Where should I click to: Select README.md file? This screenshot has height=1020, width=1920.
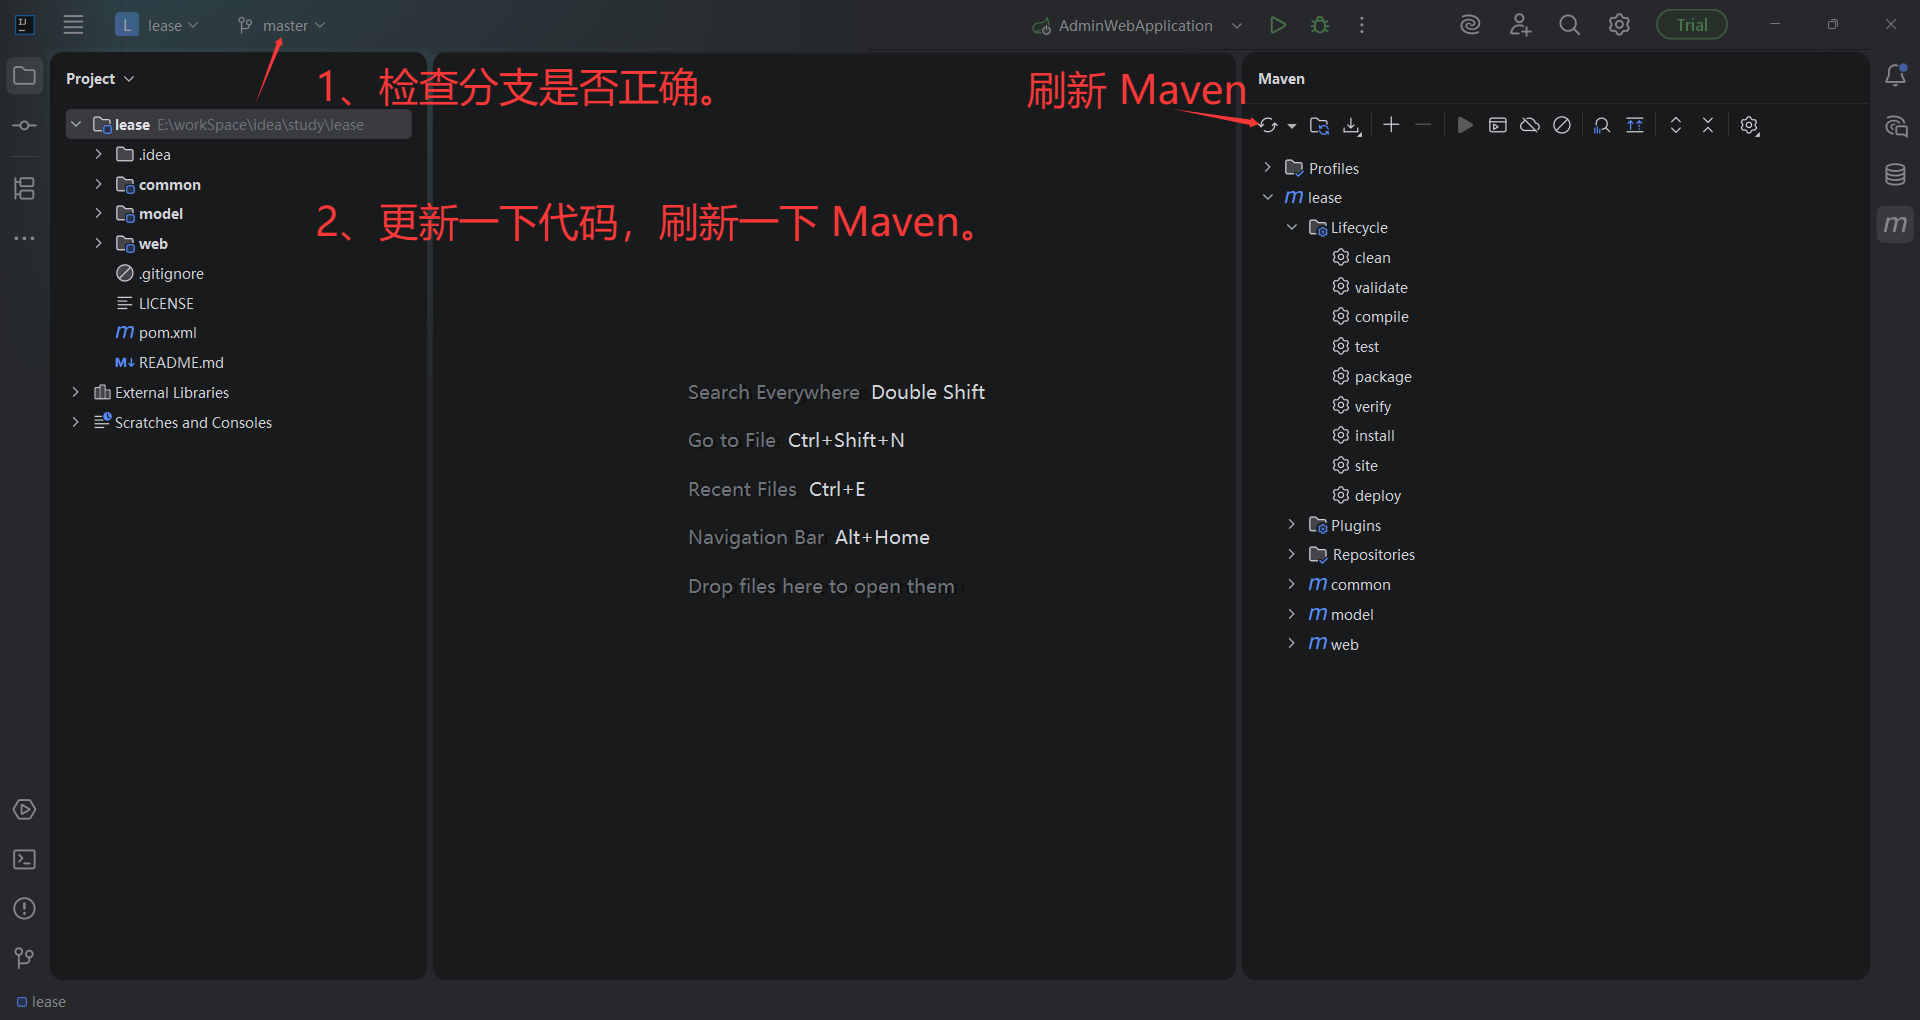(169, 363)
